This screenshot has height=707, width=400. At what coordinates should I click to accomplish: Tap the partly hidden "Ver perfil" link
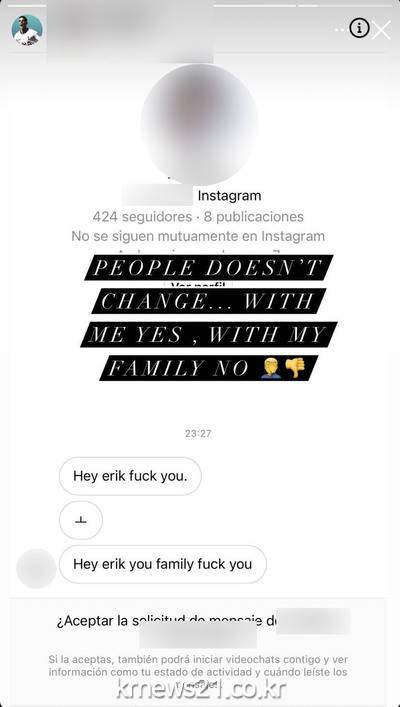click(201, 285)
